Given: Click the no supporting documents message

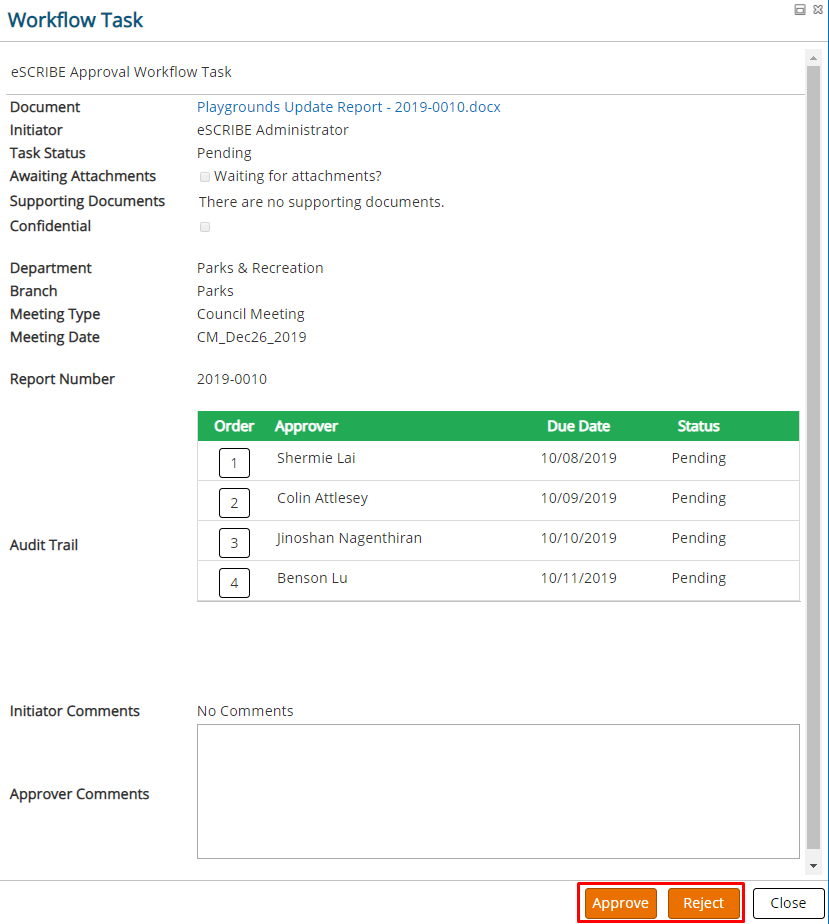Looking at the screenshot, I should [x=321, y=202].
